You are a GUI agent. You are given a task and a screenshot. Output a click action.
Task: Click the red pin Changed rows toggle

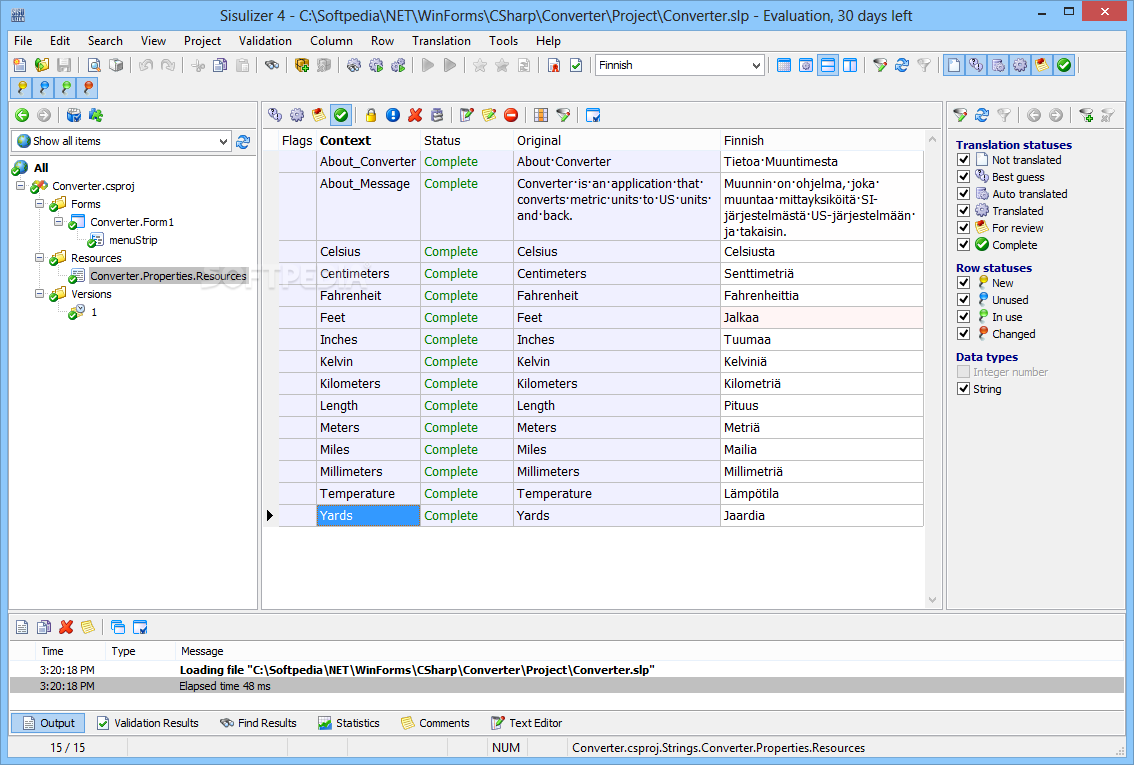point(88,87)
